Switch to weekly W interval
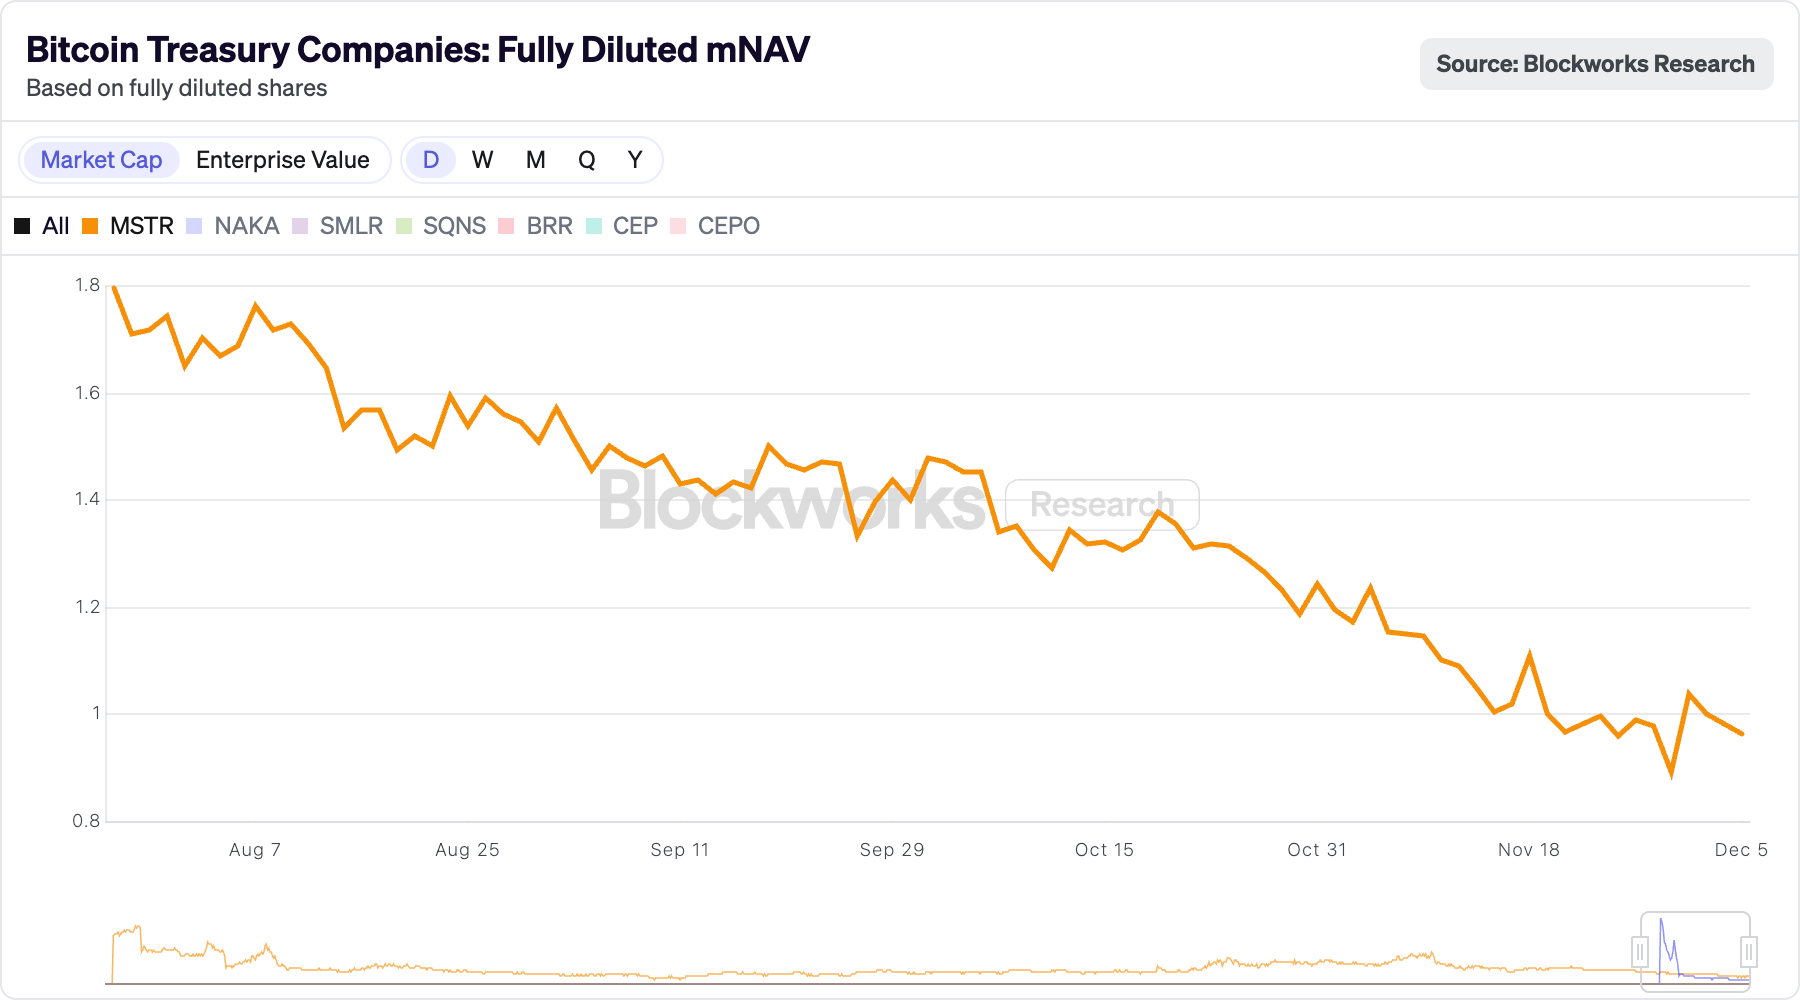Image resolution: width=1800 pixels, height=1000 pixels. point(483,160)
